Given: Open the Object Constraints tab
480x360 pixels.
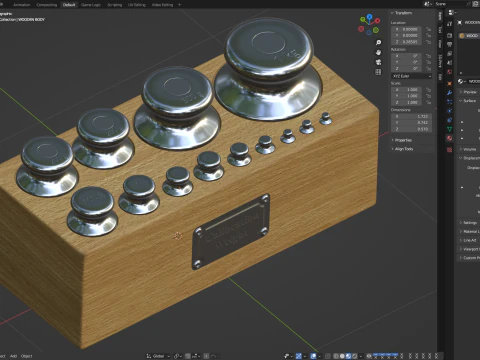Looking at the screenshot, I should pos(450,120).
